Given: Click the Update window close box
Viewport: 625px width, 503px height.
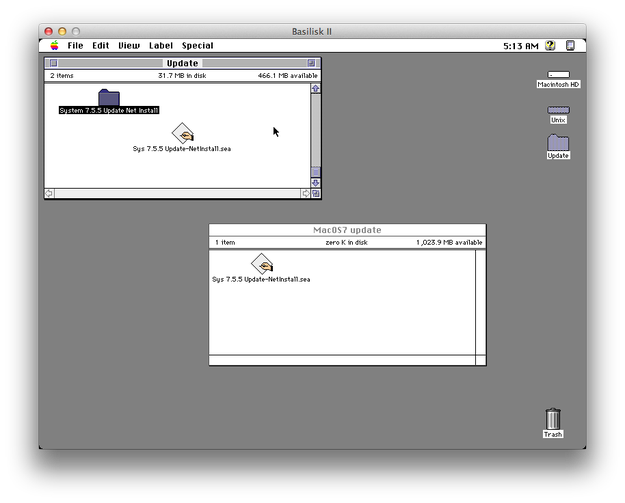Looking at the screenshot, I should tap(53, 63).
